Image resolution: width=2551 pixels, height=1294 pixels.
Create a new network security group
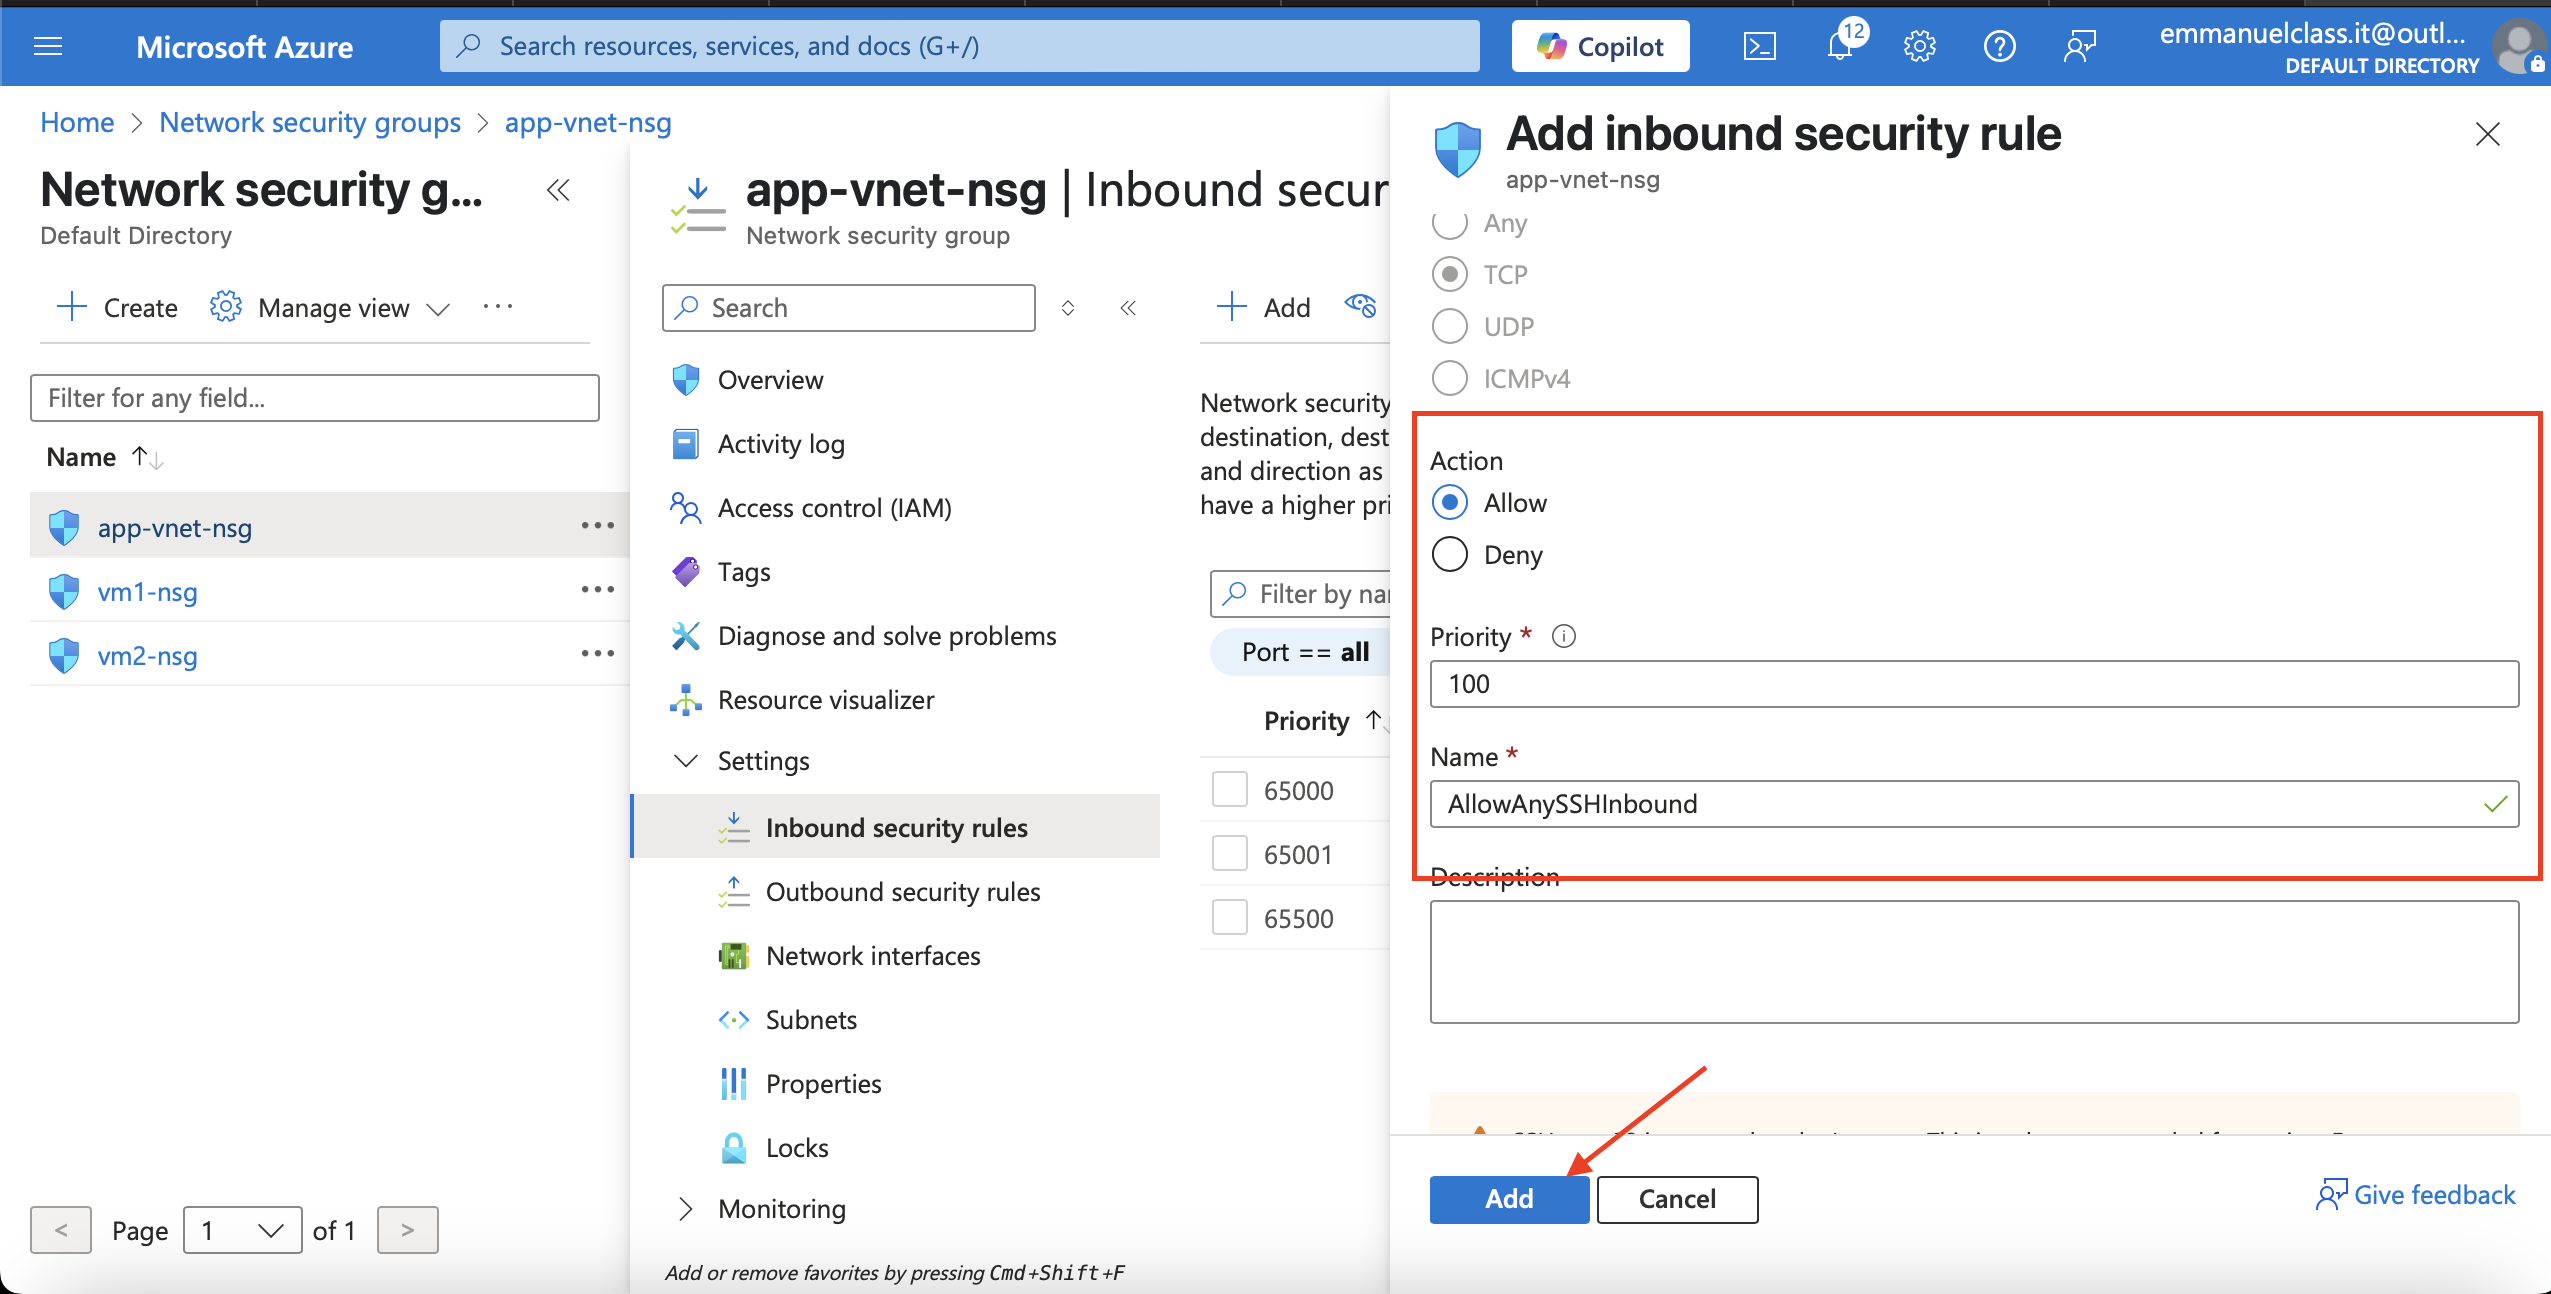117,307
